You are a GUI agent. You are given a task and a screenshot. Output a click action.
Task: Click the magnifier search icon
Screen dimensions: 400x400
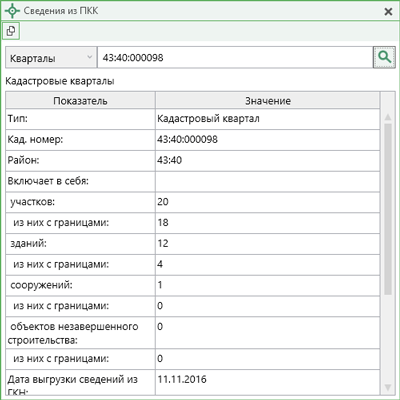384,57
